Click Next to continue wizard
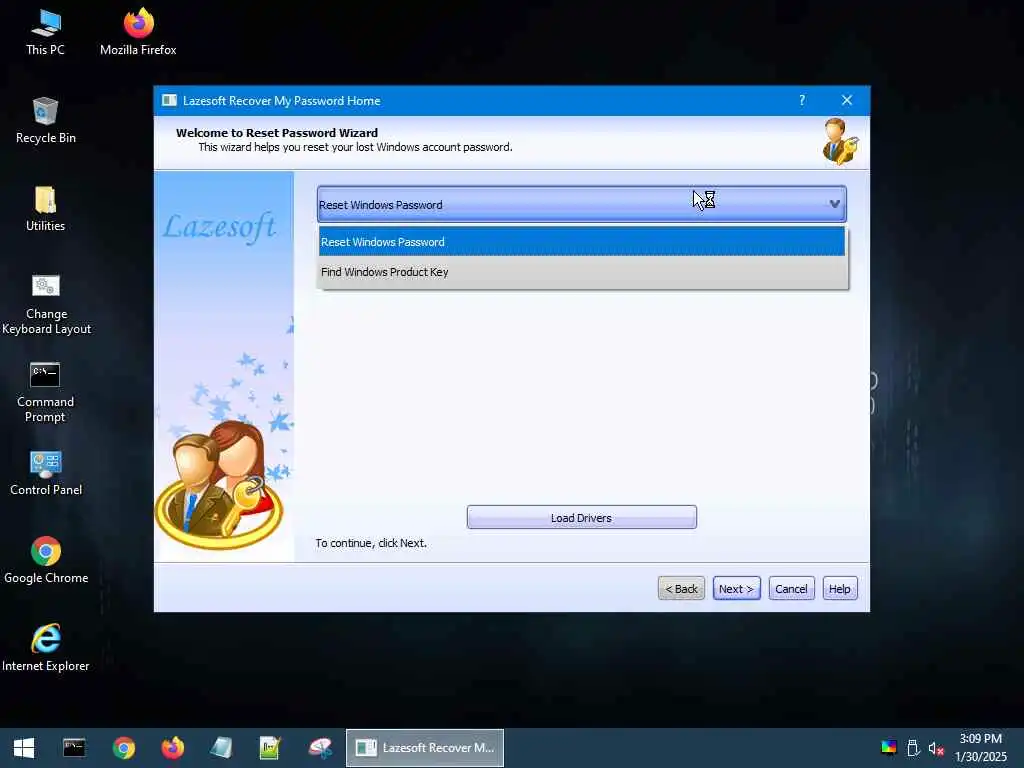The width and height of the screenshot is (1024, 768). pyautogui.click(x=736, y=588)
